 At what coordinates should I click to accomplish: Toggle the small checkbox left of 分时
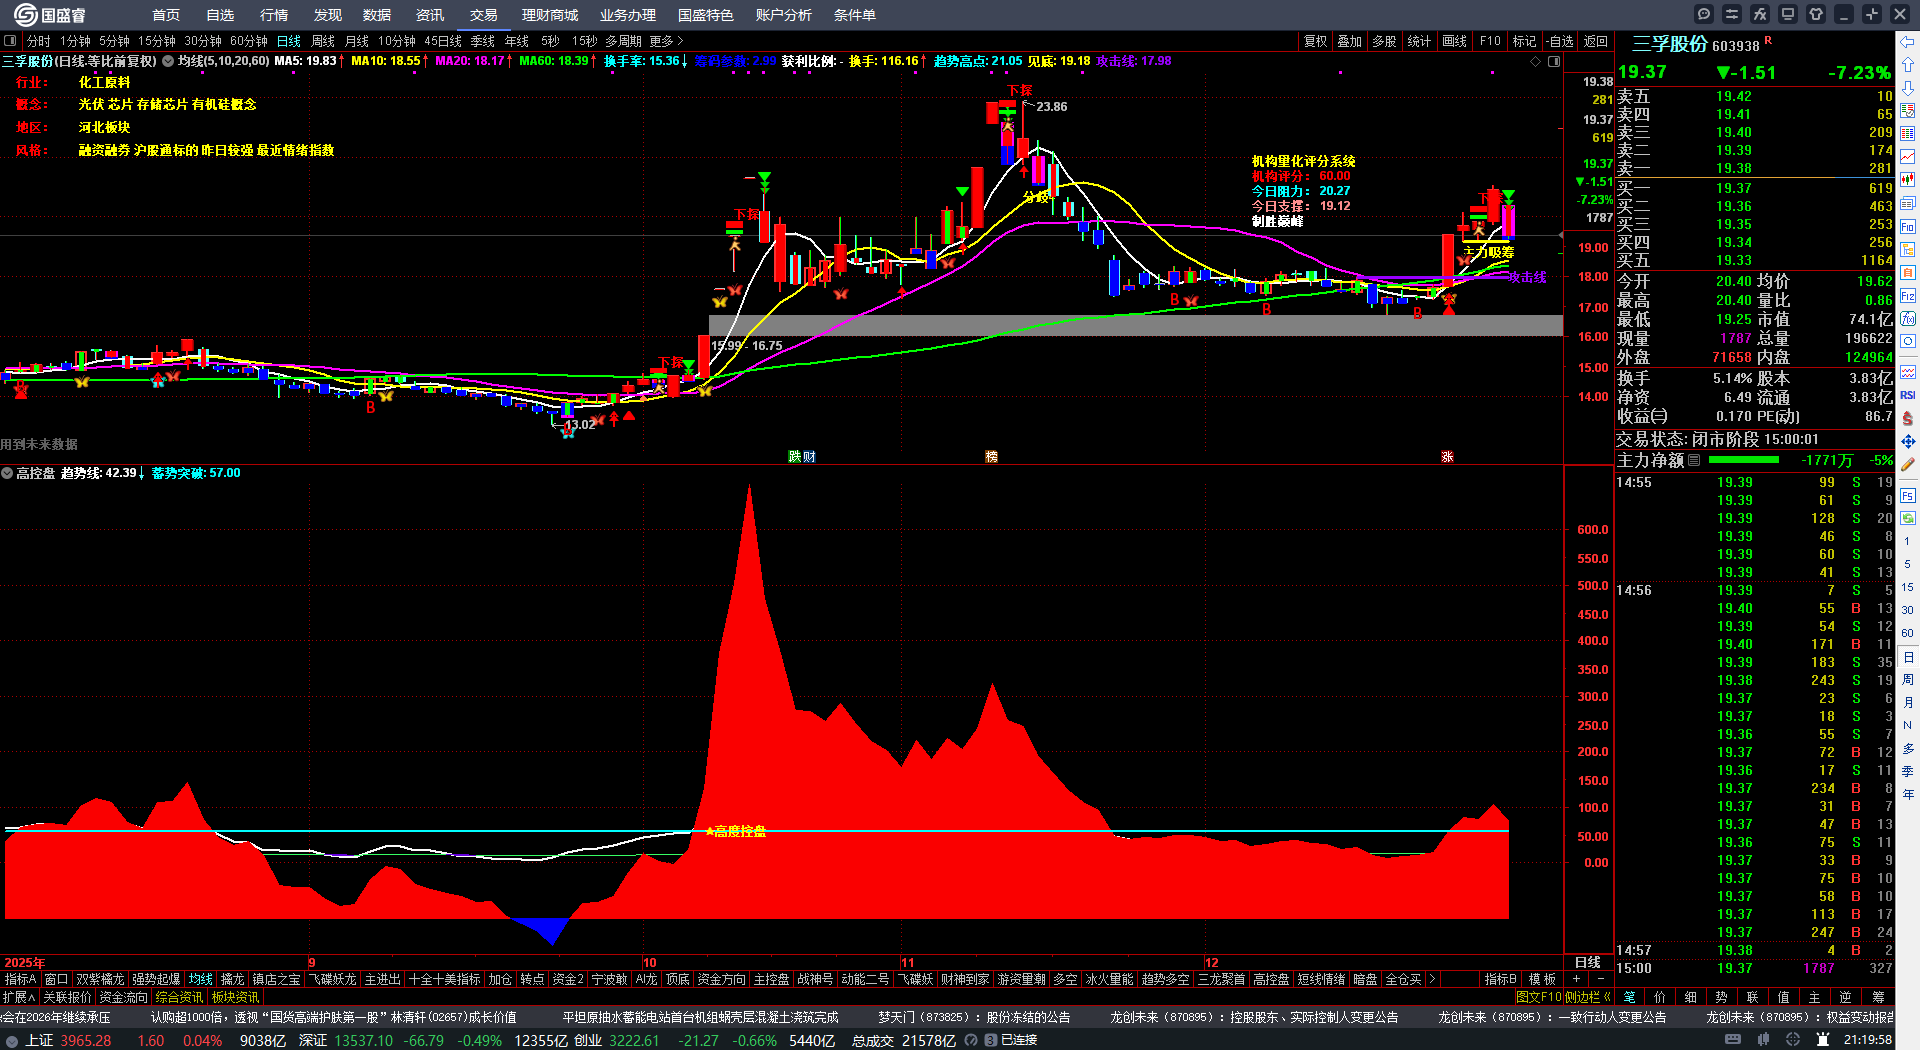tap(10, 41)
